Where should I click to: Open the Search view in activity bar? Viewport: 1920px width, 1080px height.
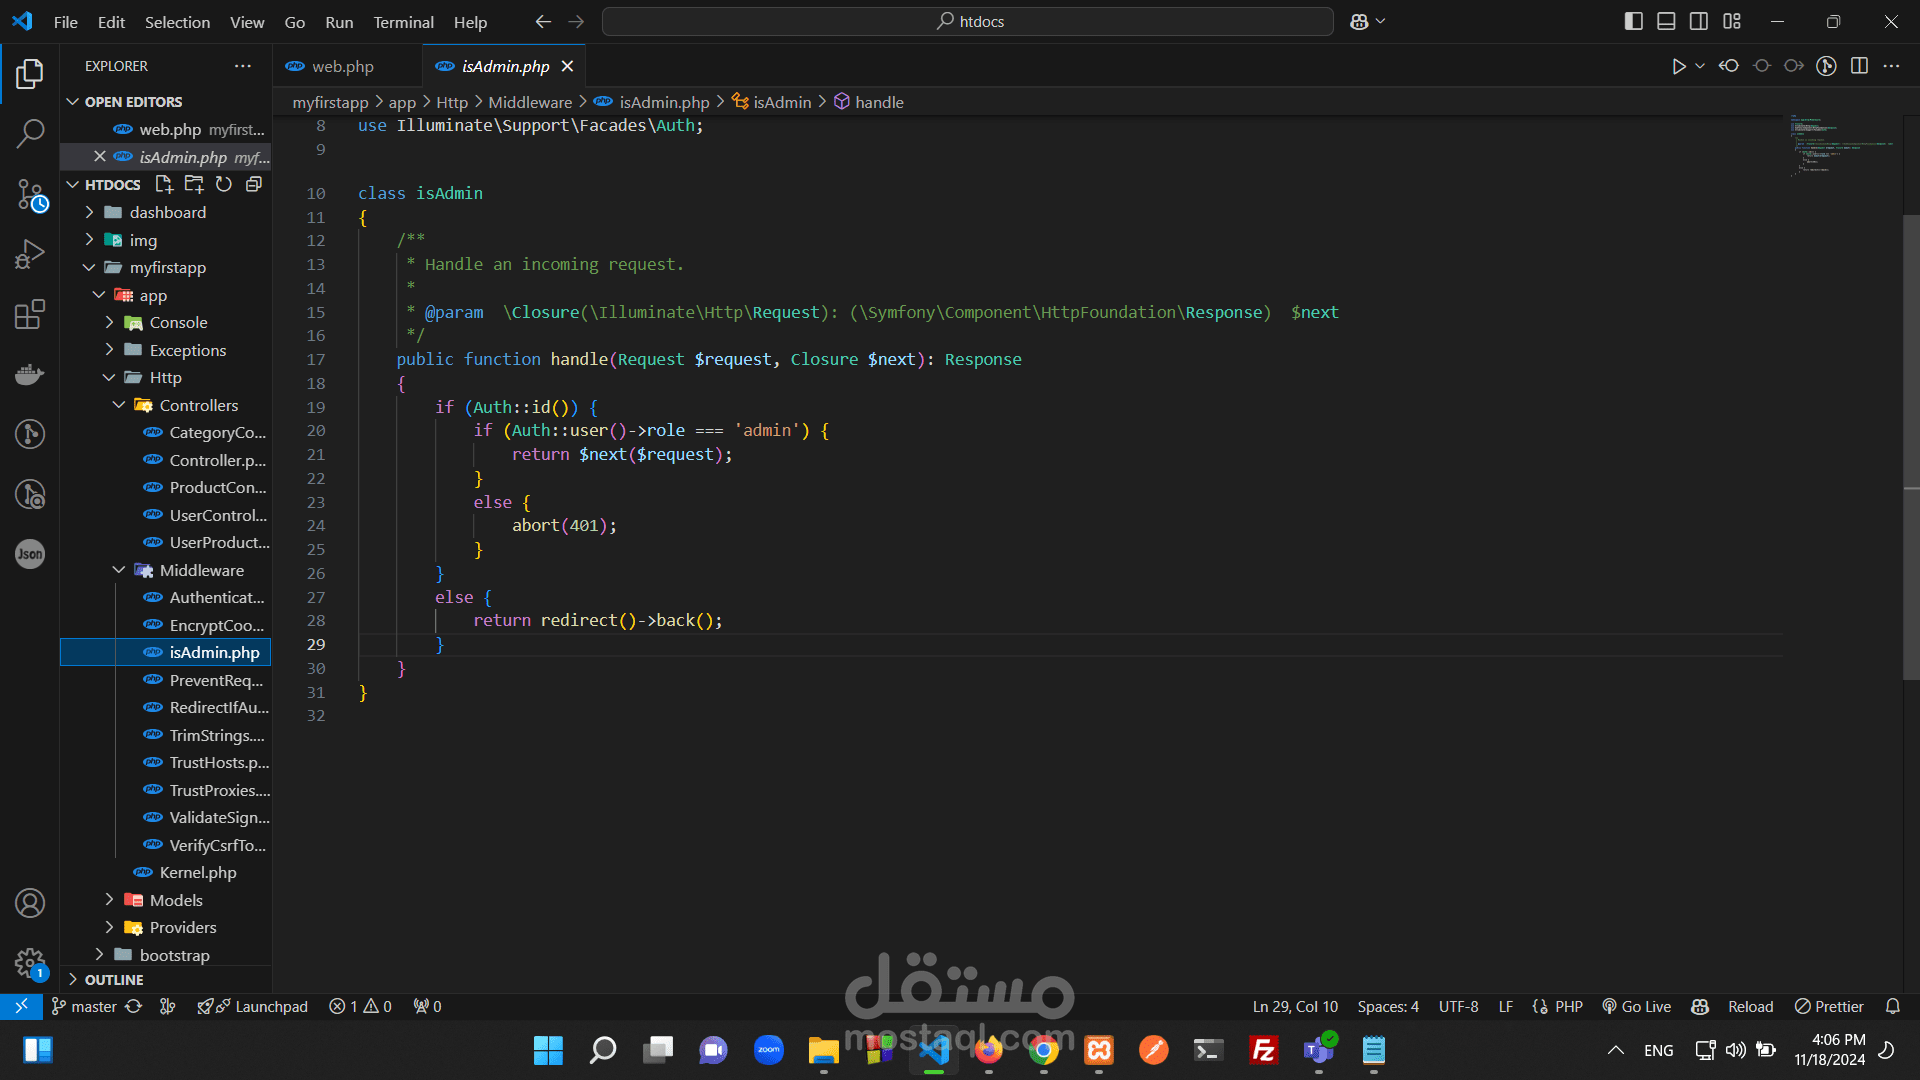coord(30,133)
